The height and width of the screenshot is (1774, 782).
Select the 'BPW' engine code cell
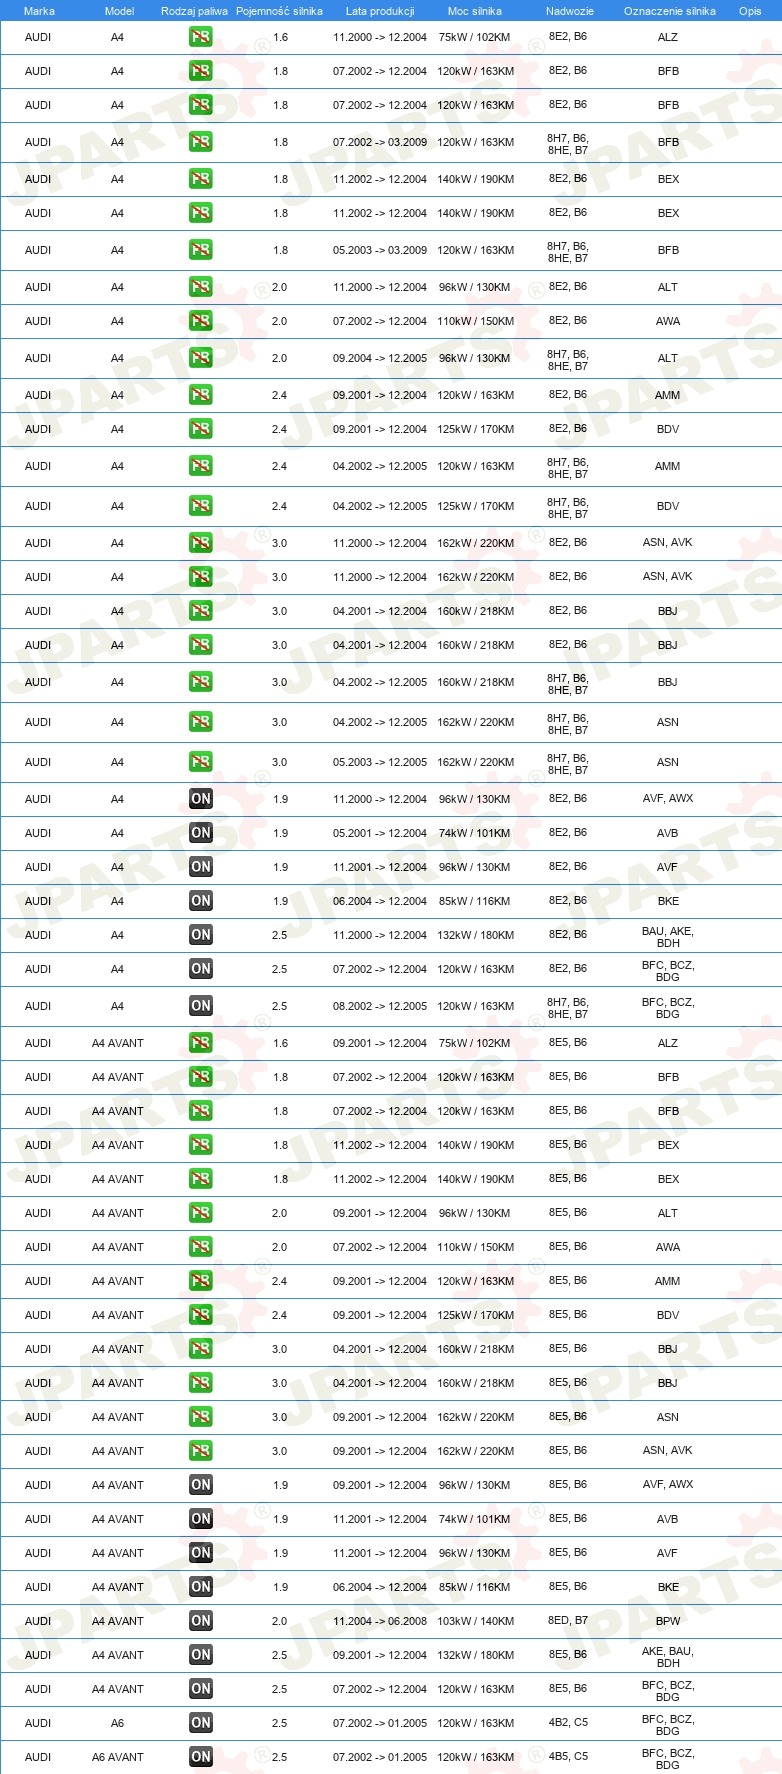pyautogui.click(x=668, y=1621)
